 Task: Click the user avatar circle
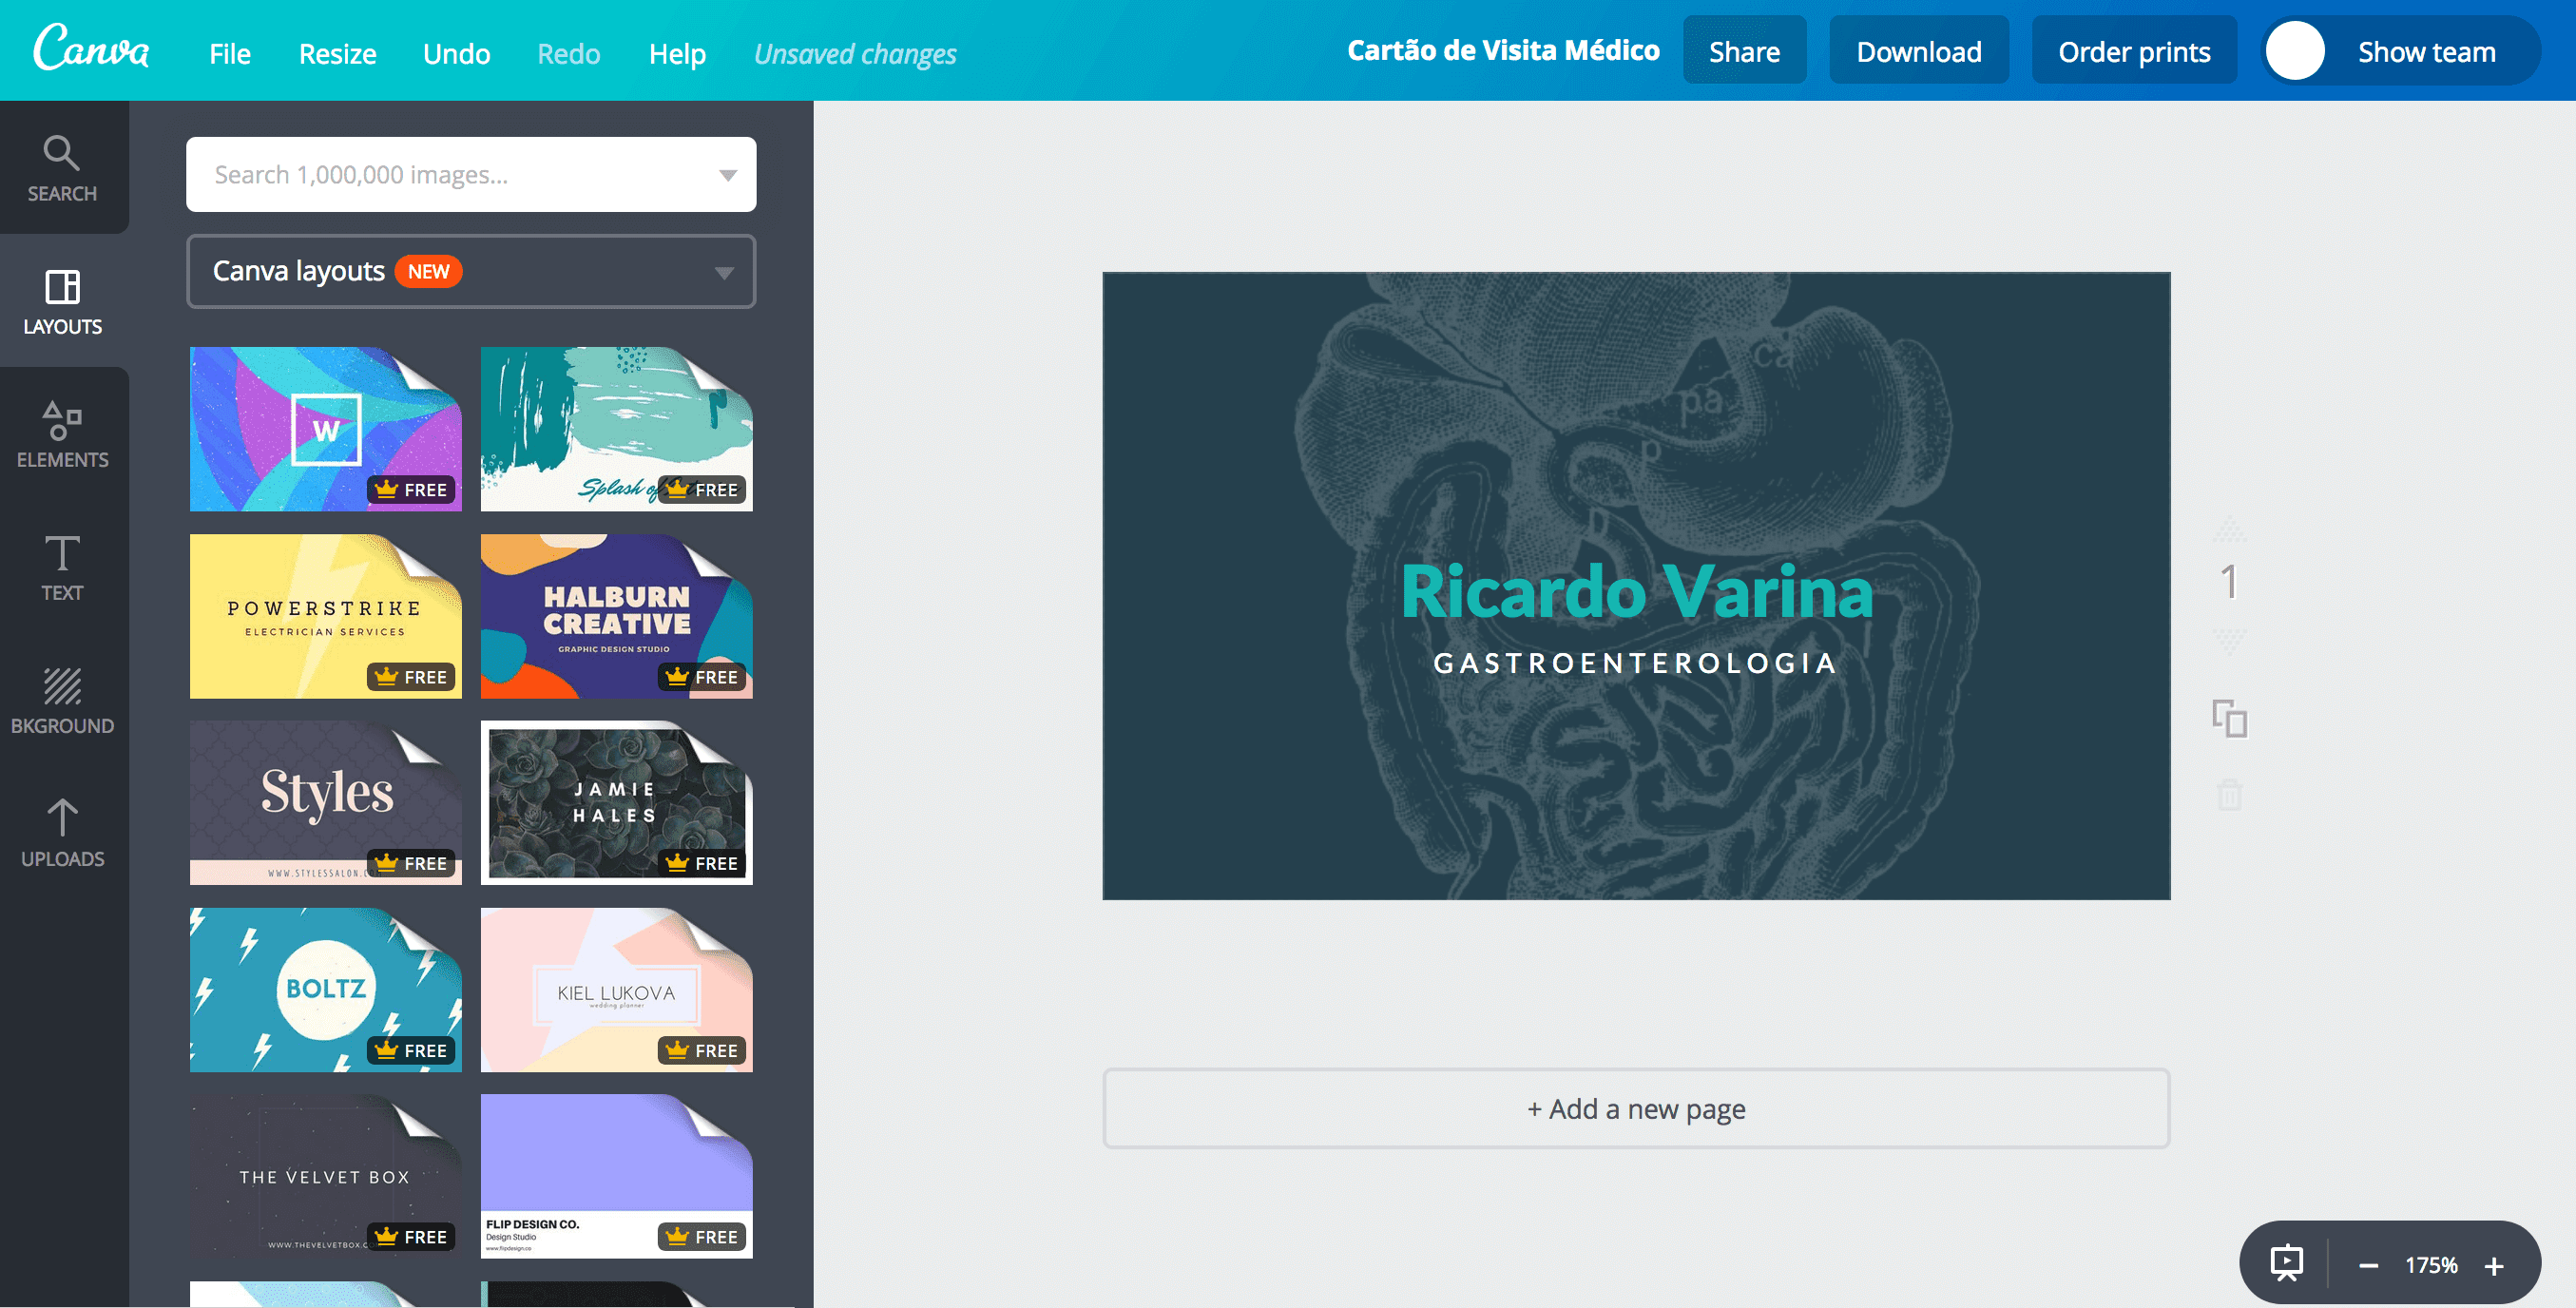tap(2295, 50)
